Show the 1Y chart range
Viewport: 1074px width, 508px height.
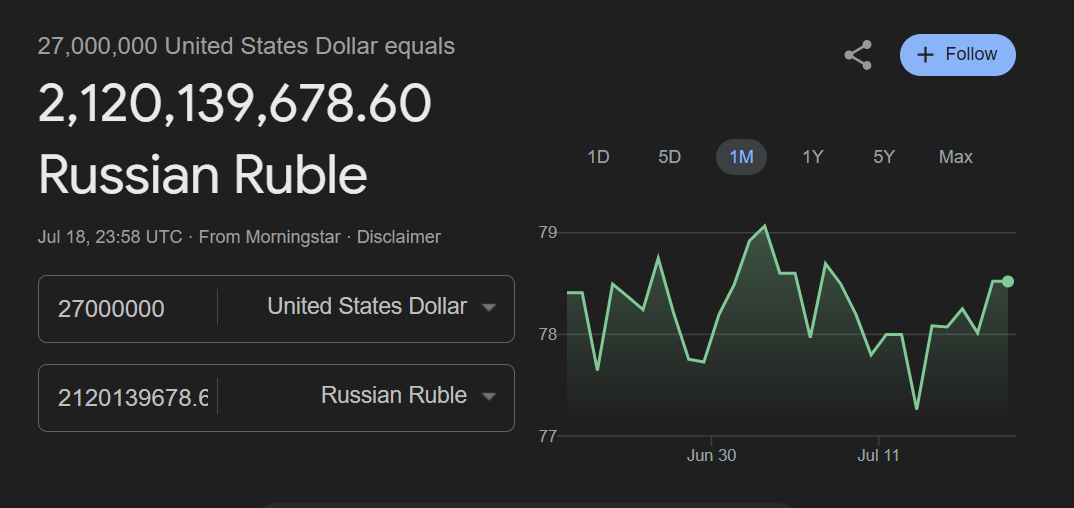[x=812, y=157]
